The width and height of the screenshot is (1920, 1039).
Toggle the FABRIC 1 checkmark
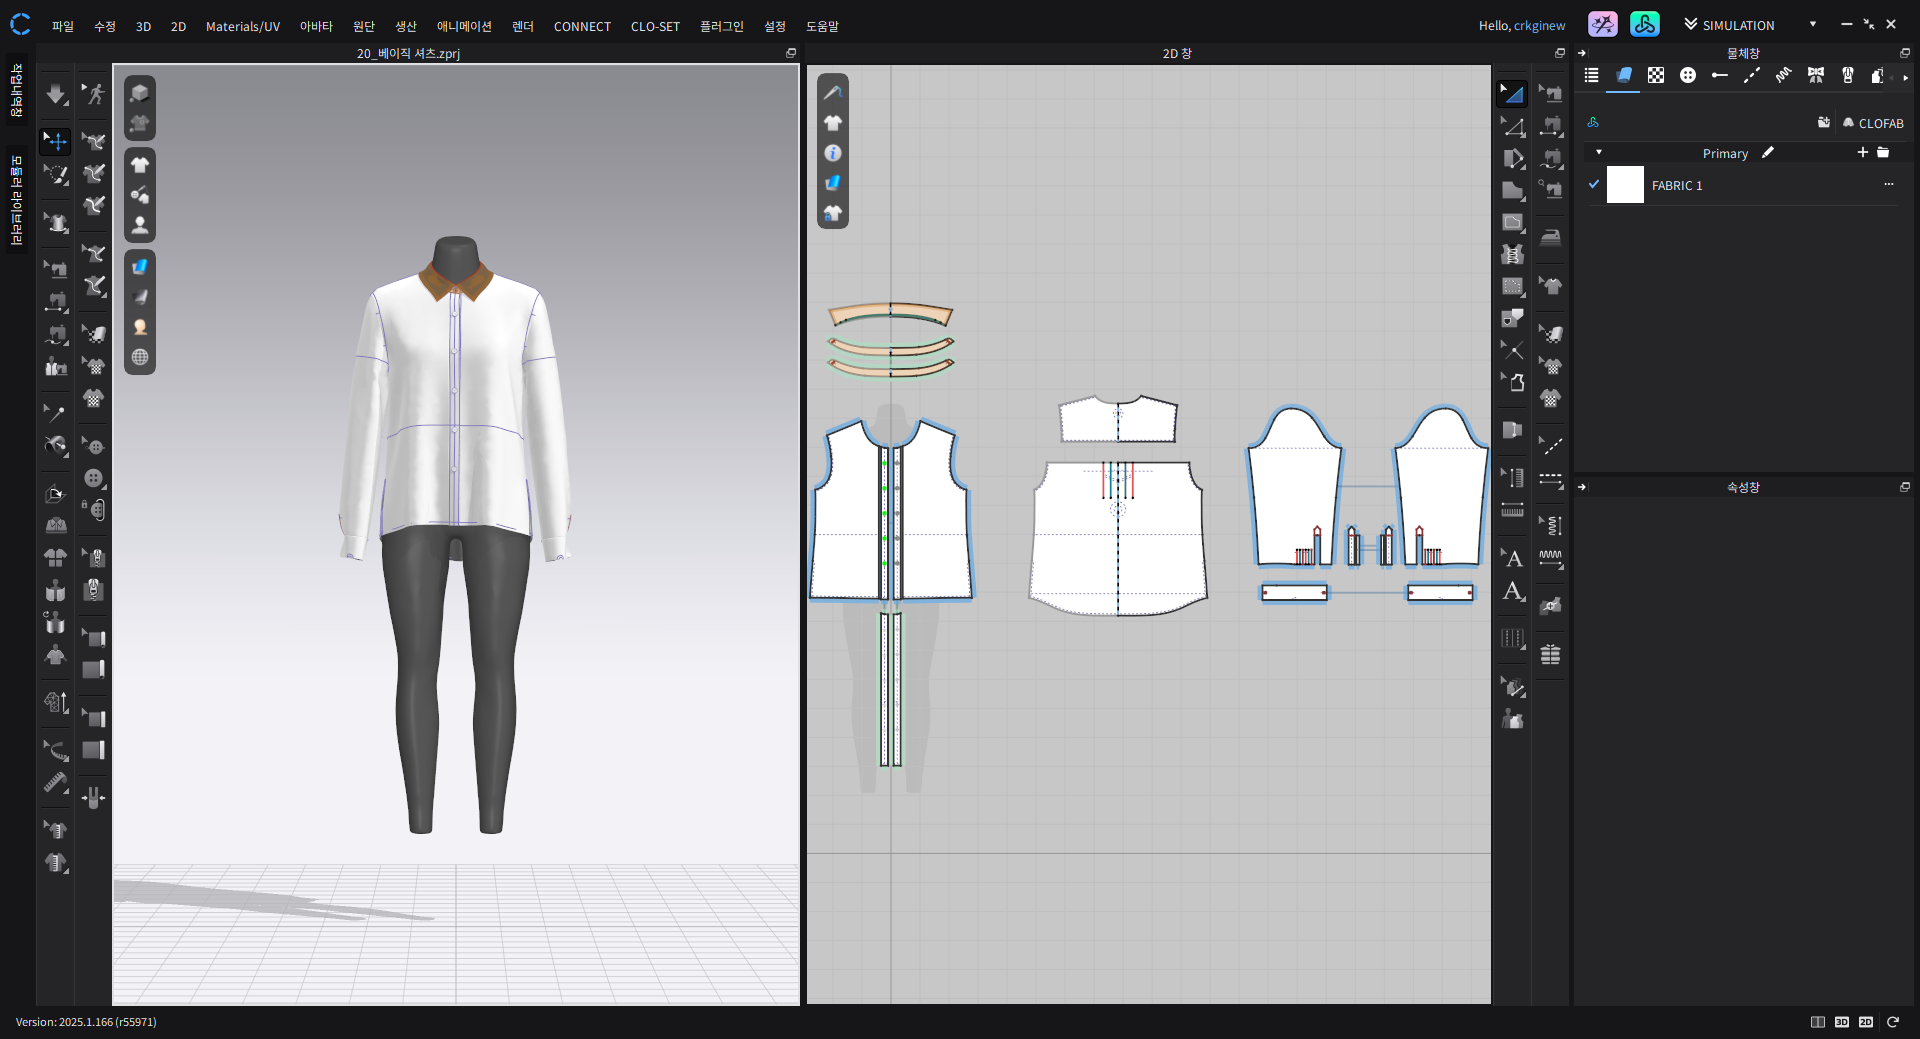click(x=1594, y=185)
